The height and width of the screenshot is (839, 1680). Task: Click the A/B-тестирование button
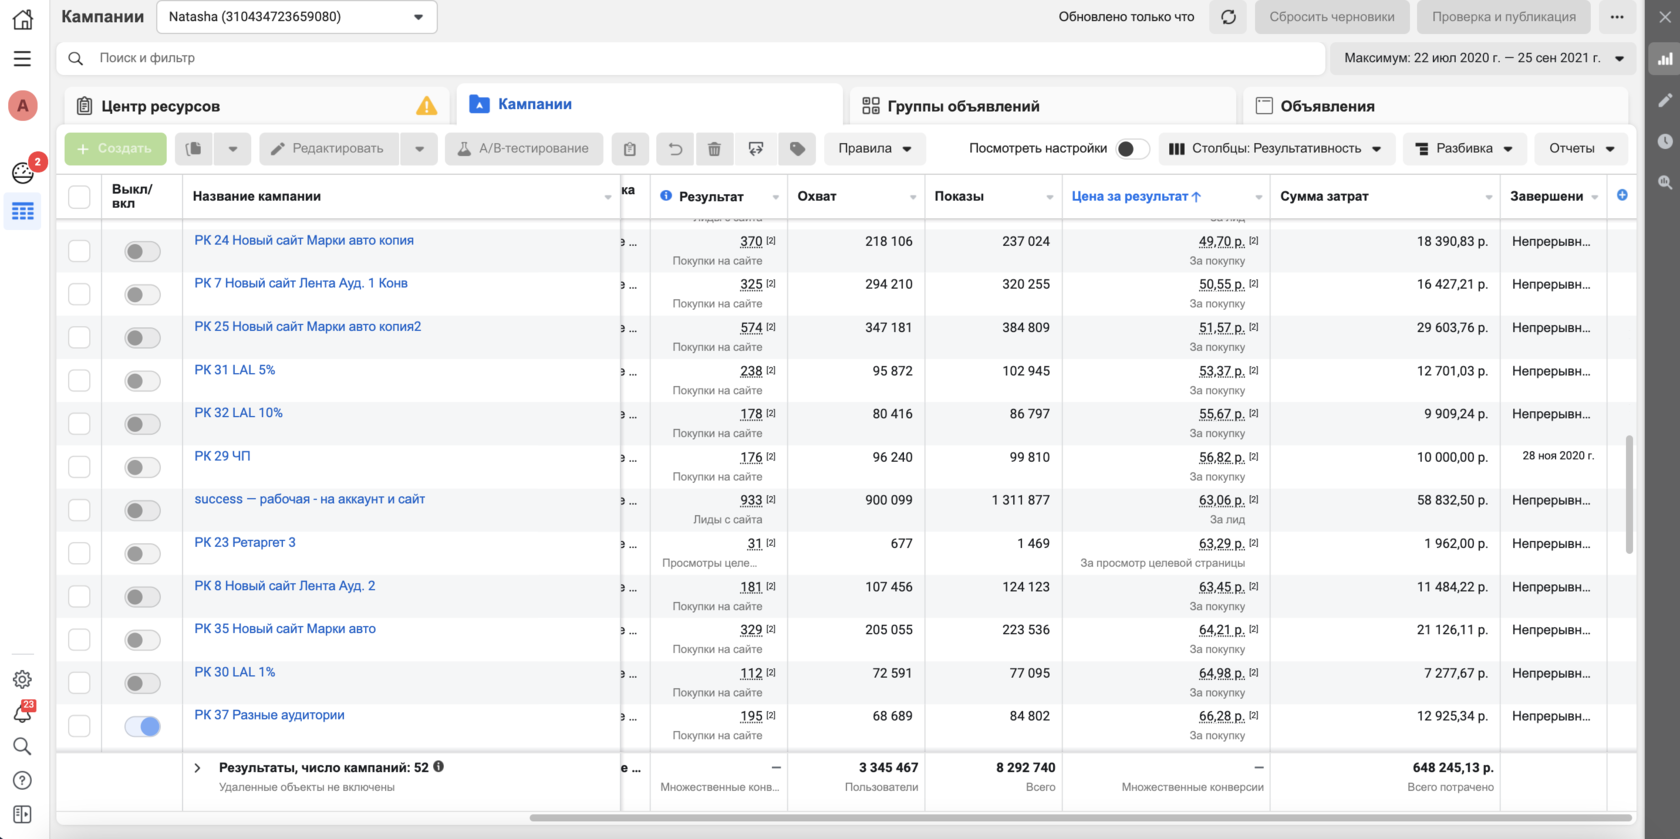point(524,149)
